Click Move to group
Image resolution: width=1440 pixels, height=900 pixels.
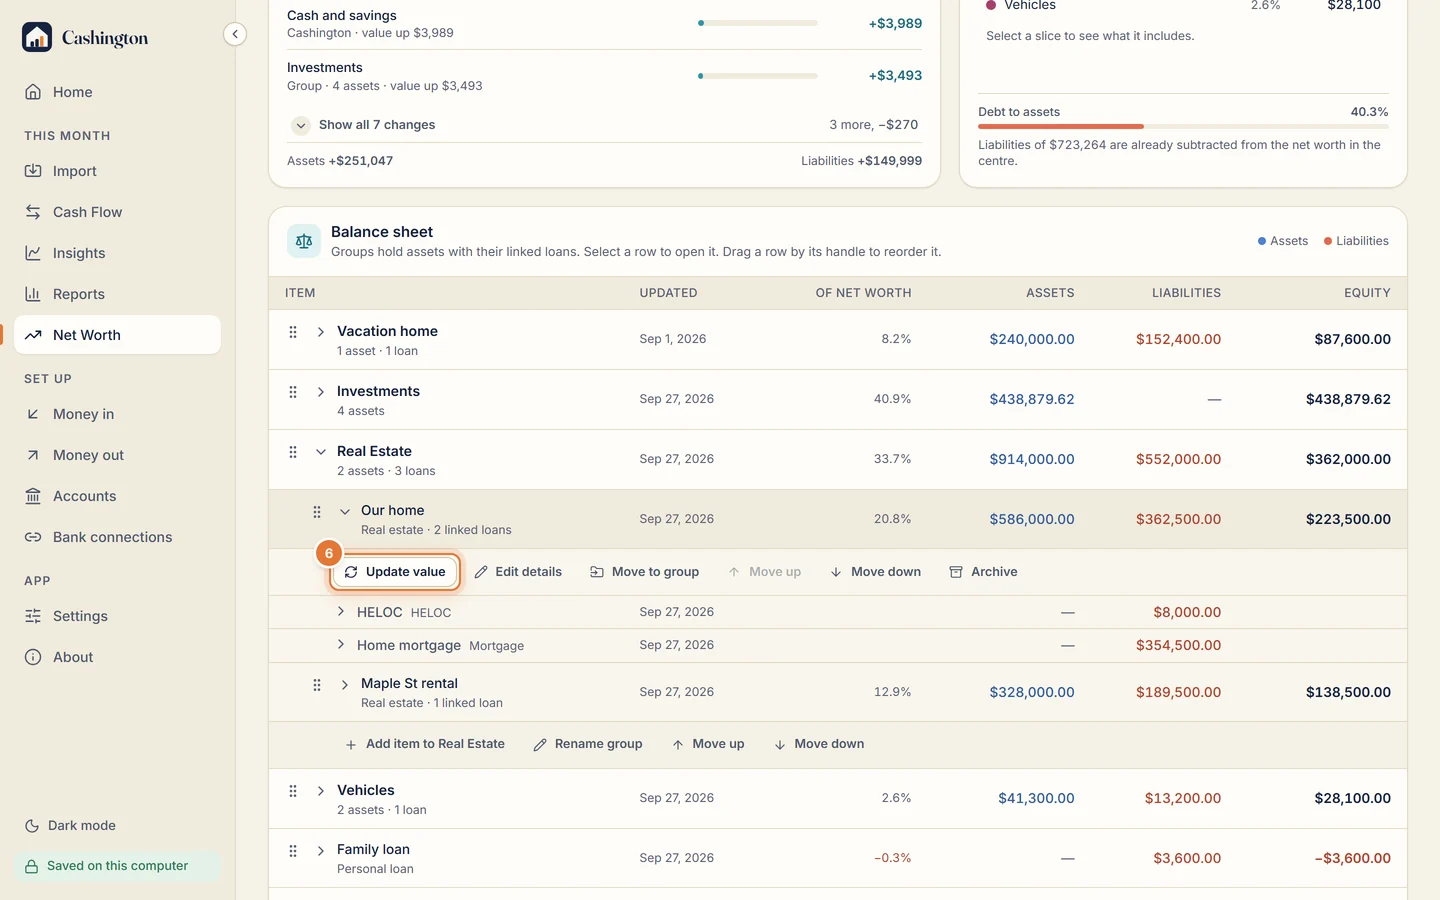645,572
